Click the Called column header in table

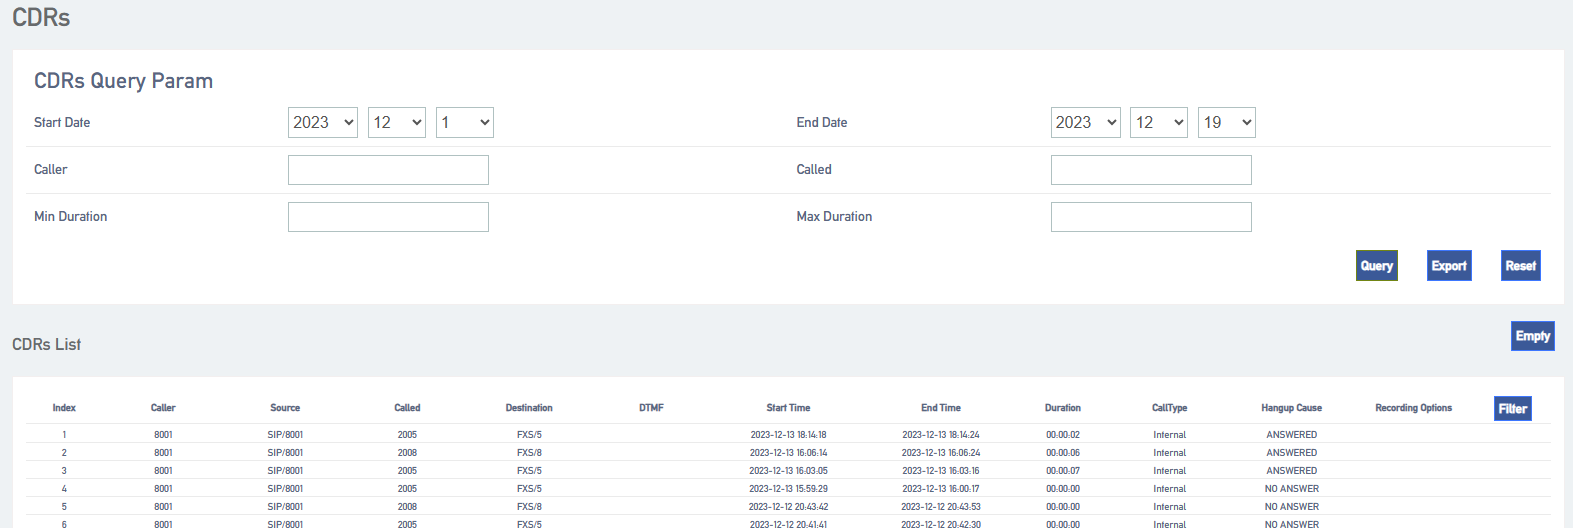pos(407,408)
